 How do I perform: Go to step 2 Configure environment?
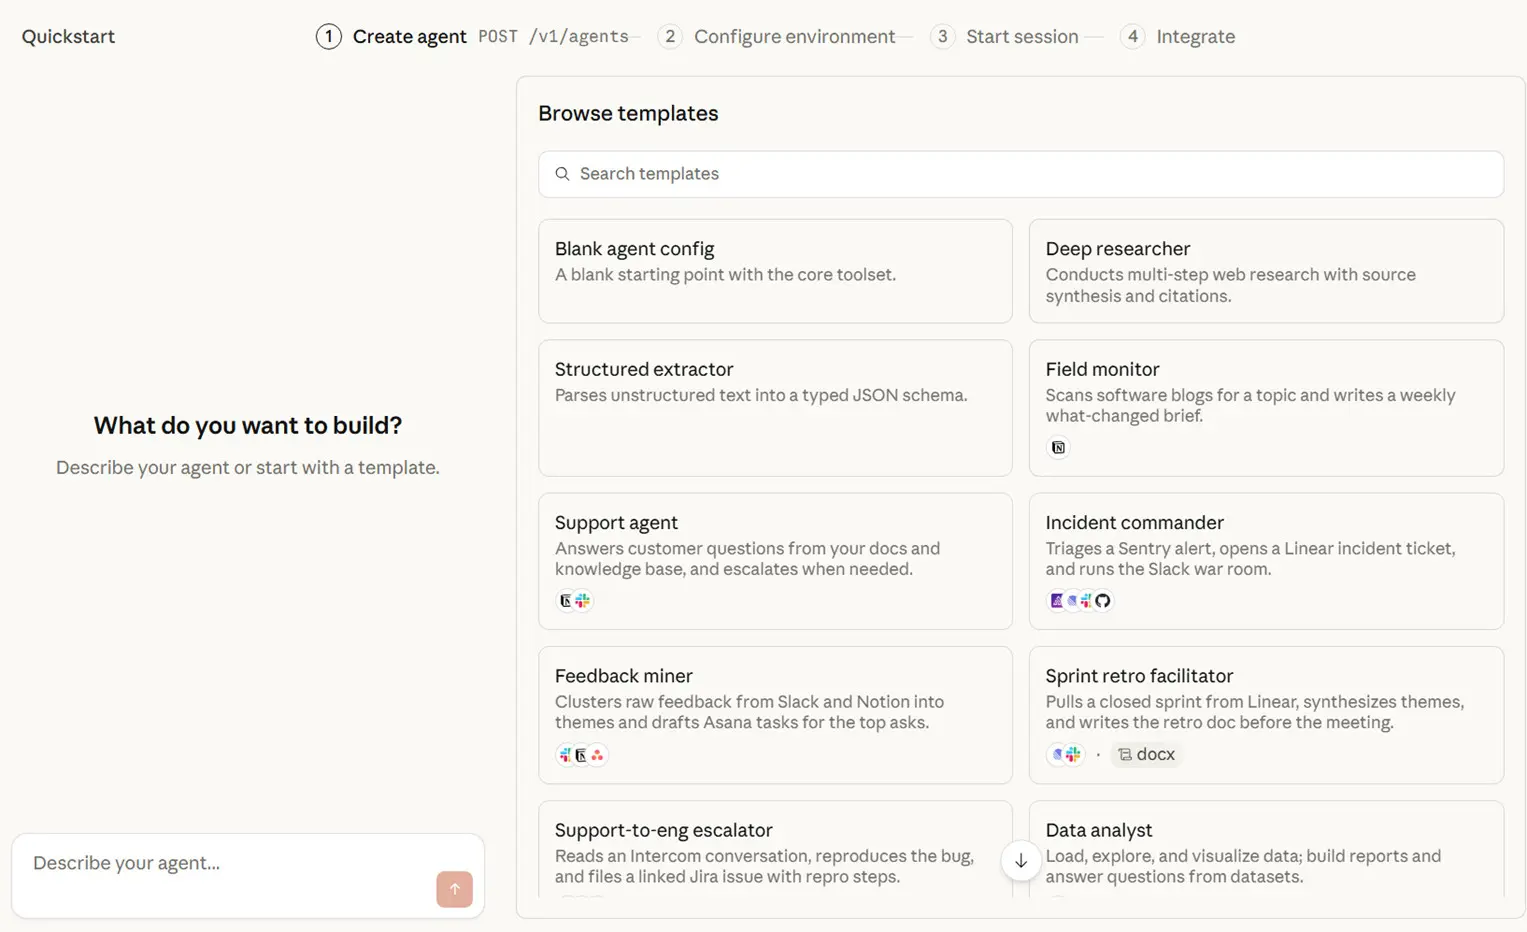776,37
